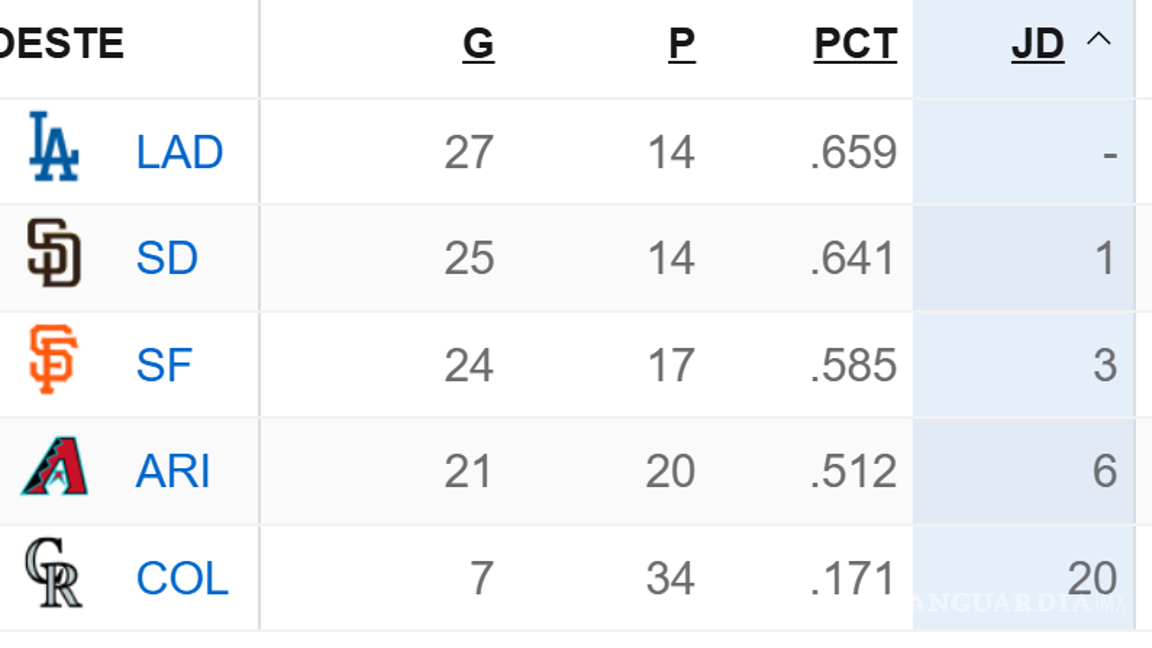Click the OESTE division heading
The width and height of the screenshot is (1152, 648).
tap(60, 43)
